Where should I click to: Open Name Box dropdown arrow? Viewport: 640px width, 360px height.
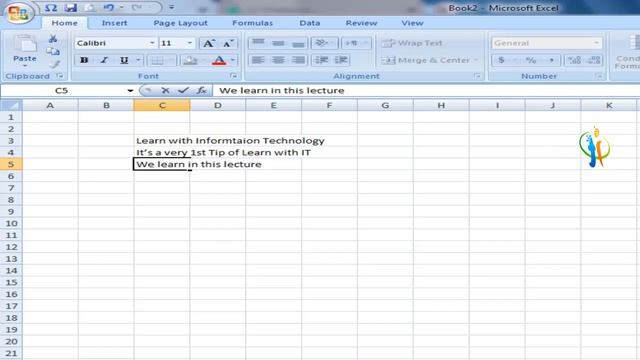[130, 91]
